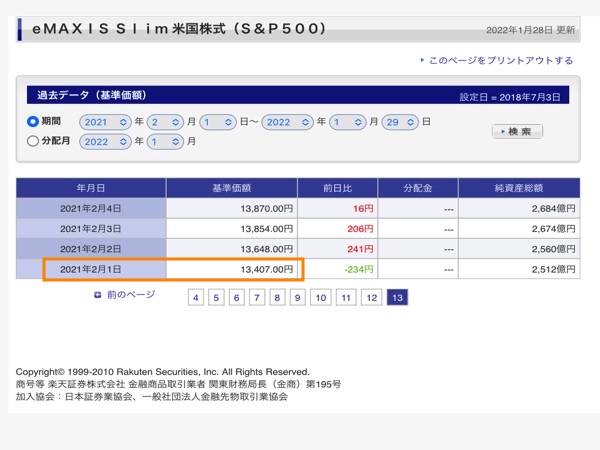The width and height of the screenshot is (600, 450).
Task: Open page 10 of past data
Action: 320,297
